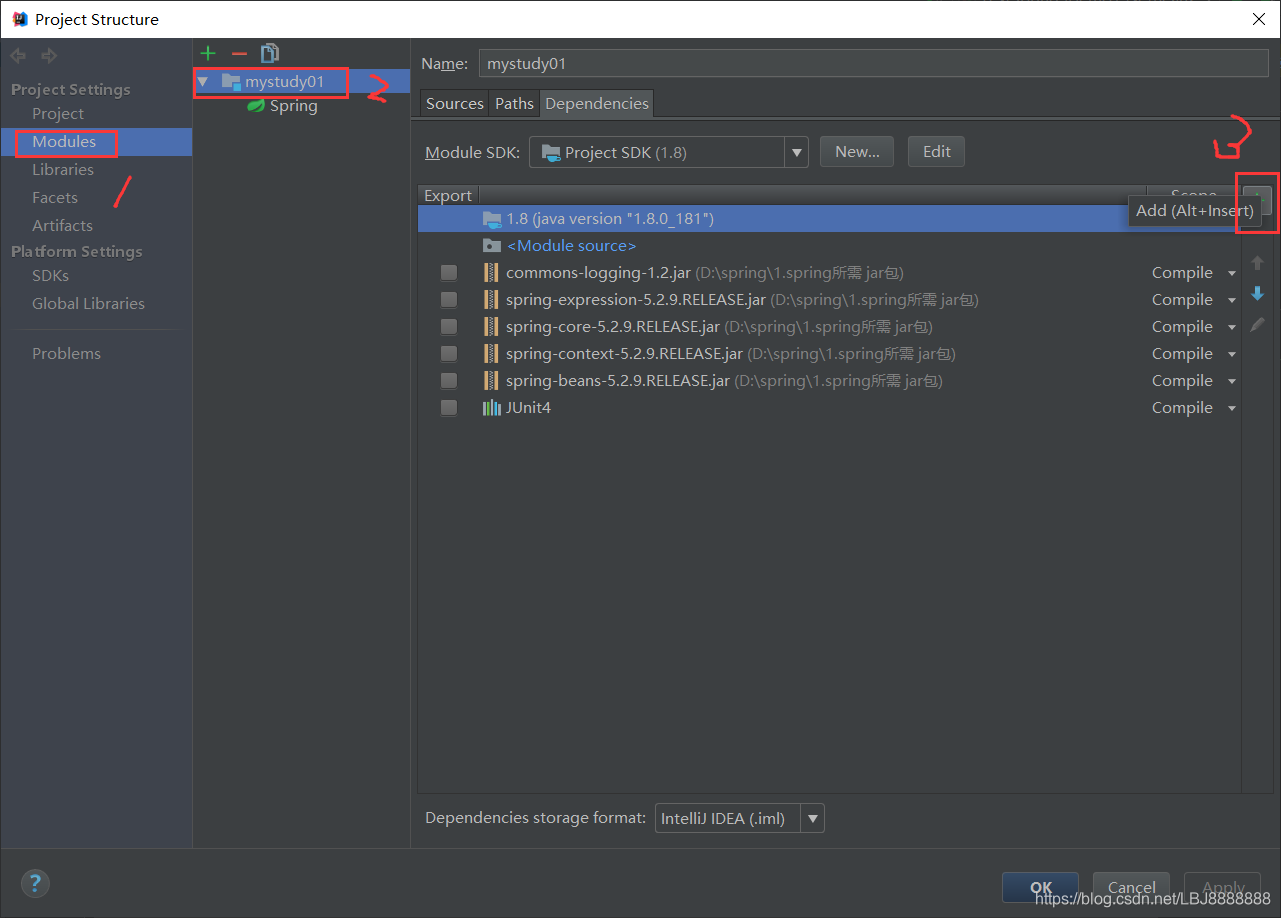The width and height of the screenshot is (1281, 918).
Task: Click the red minus remove module icon
Action: [239, 53]
